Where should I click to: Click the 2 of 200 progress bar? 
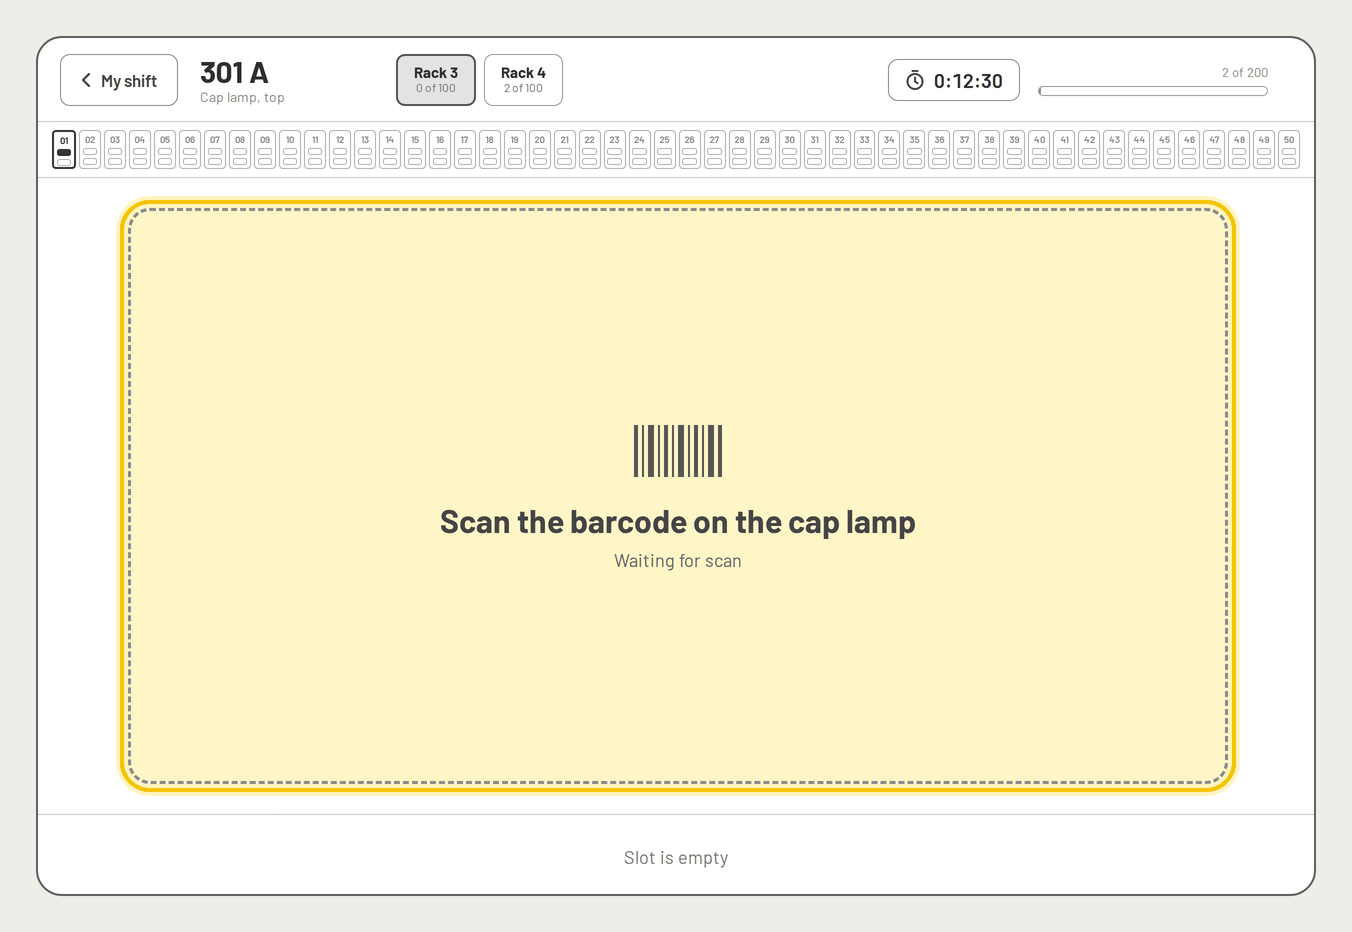(1153, 91)
